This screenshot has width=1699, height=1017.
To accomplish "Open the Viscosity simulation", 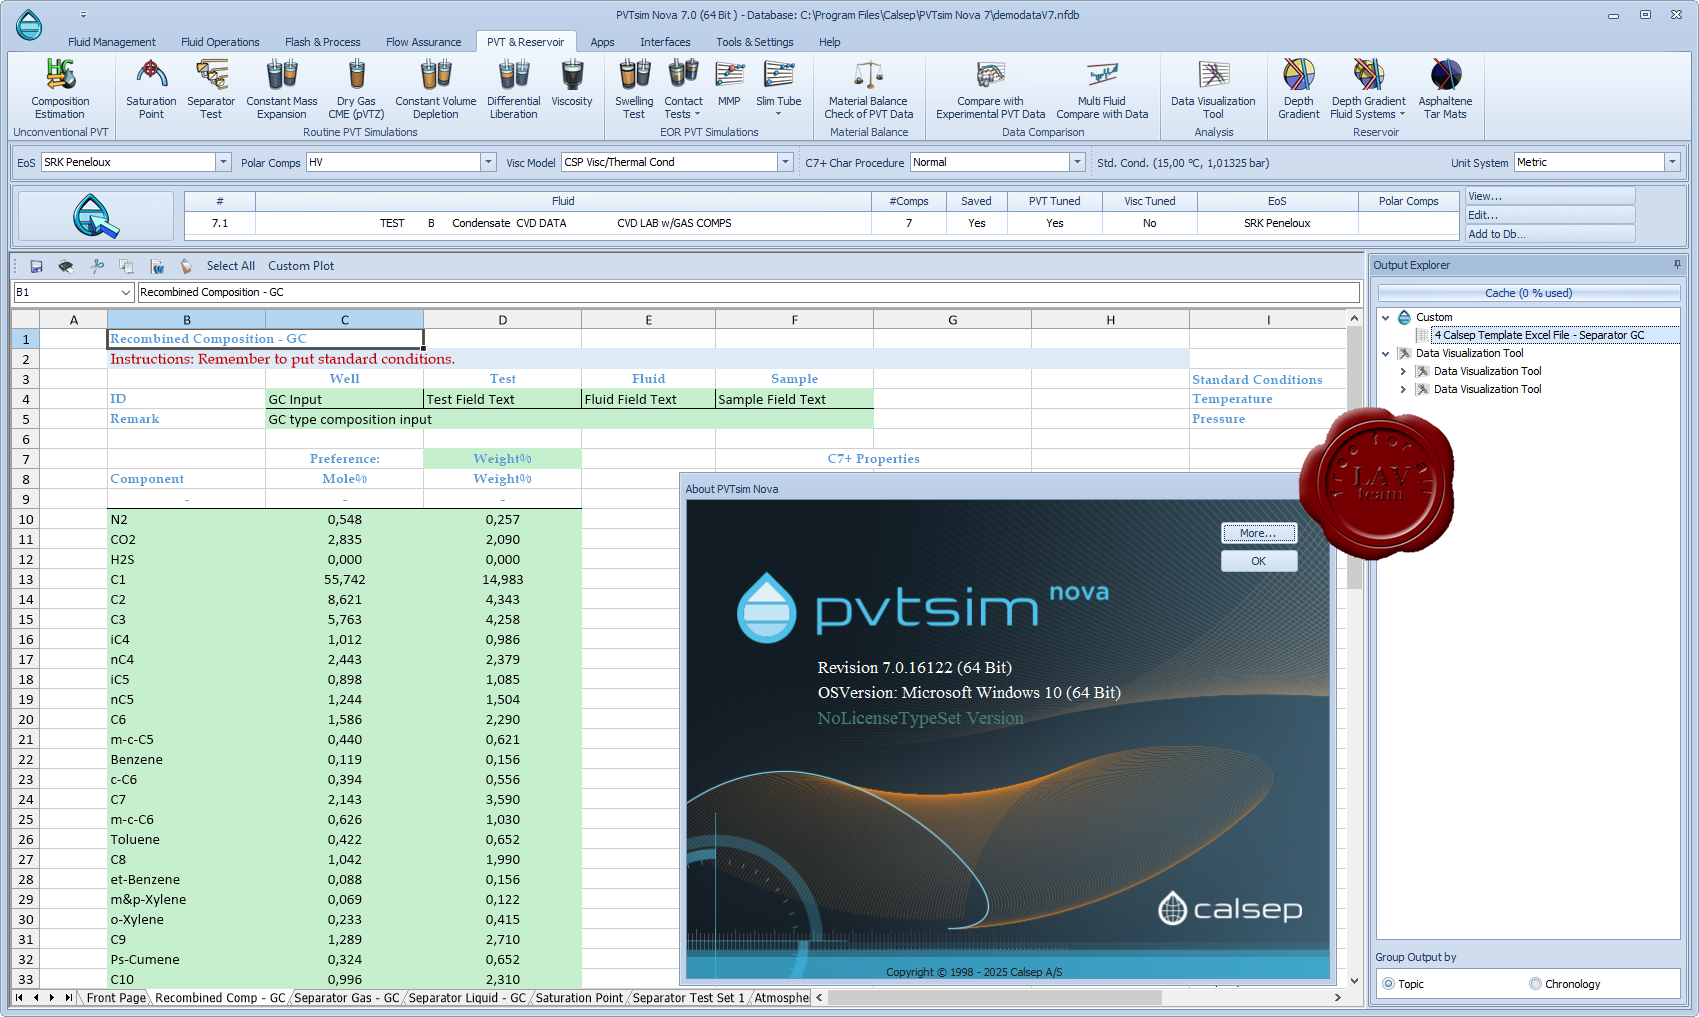I will (572, 82).
